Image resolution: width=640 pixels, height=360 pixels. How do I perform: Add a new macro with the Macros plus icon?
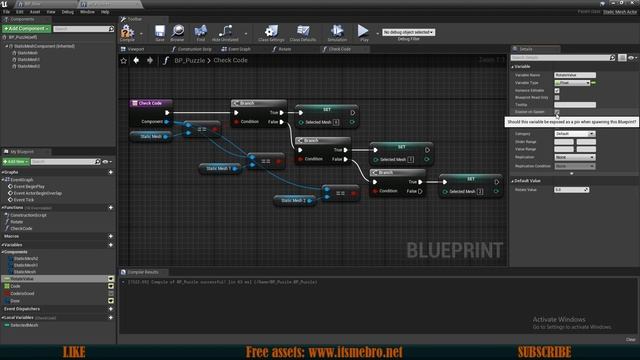tap(111, 236)
